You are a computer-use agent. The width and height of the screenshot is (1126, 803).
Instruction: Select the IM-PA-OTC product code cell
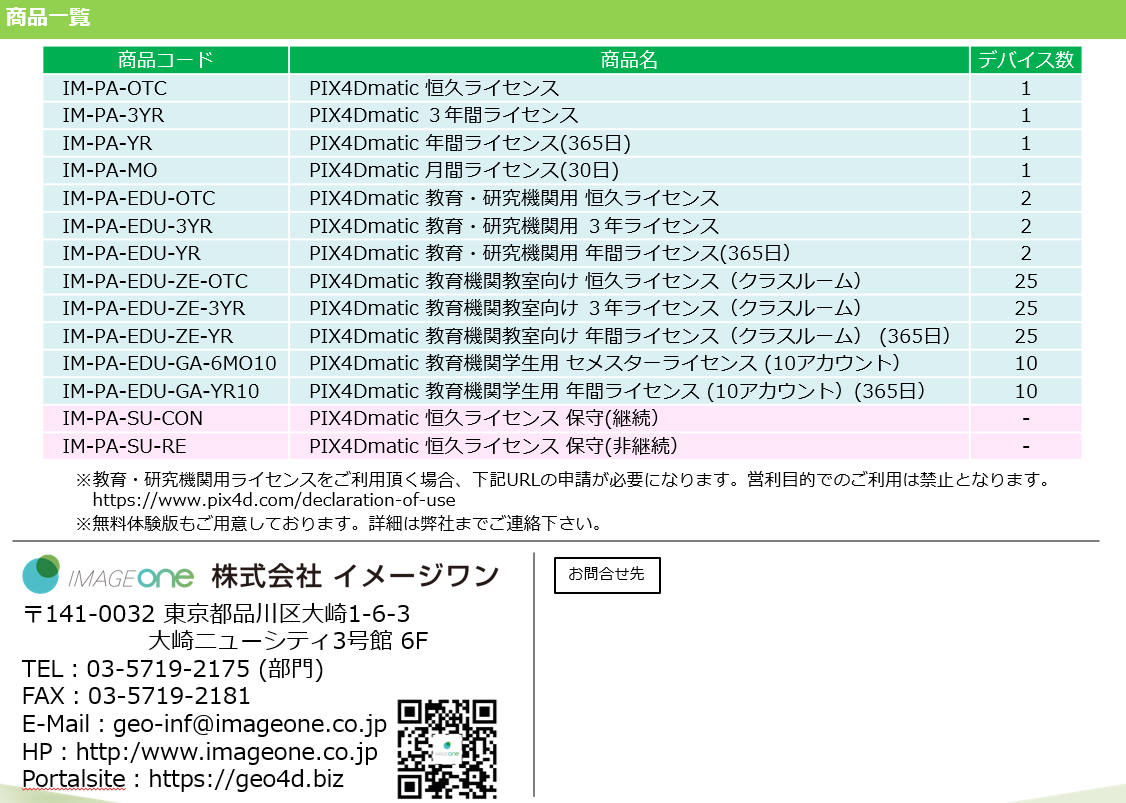(115, 88)
